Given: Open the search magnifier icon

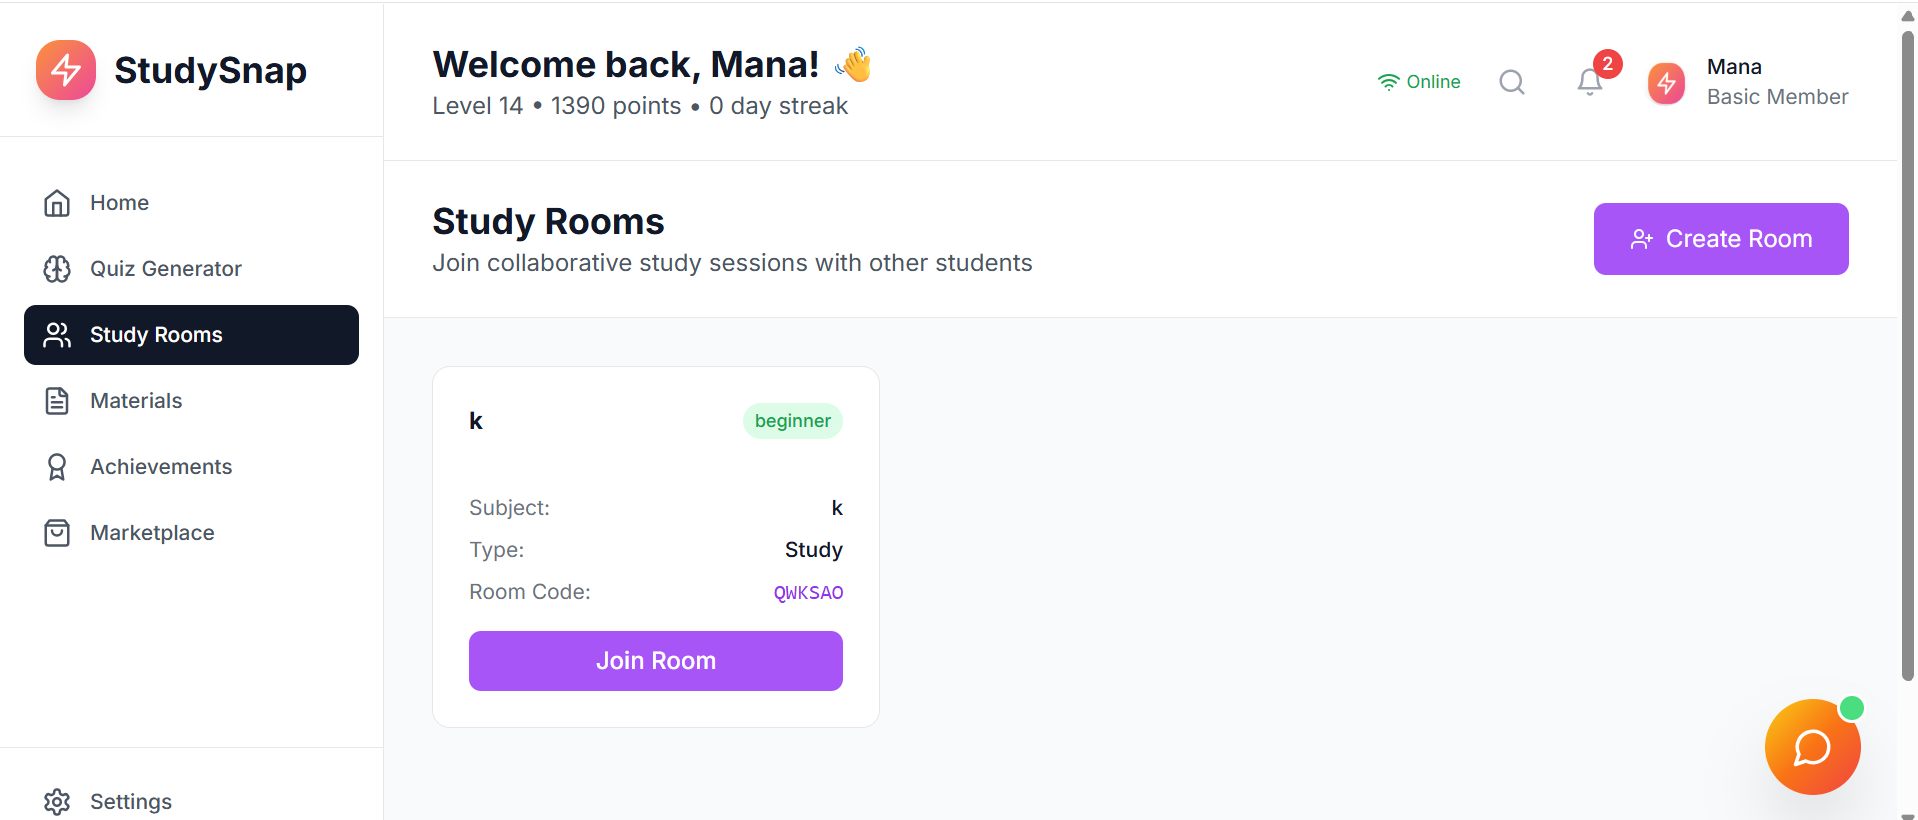Looking at the screenshot, I should (1512, 82).
